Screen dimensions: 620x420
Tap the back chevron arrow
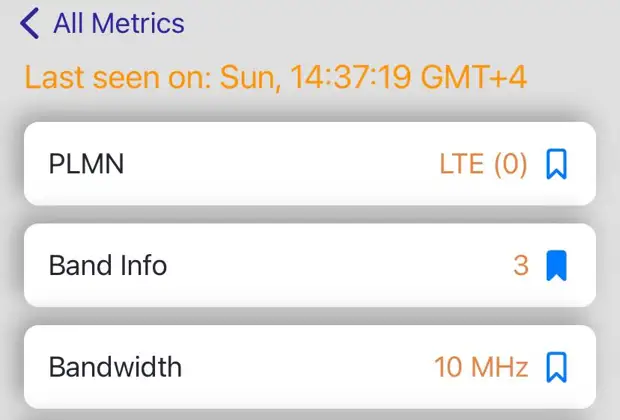click(30, 23)
